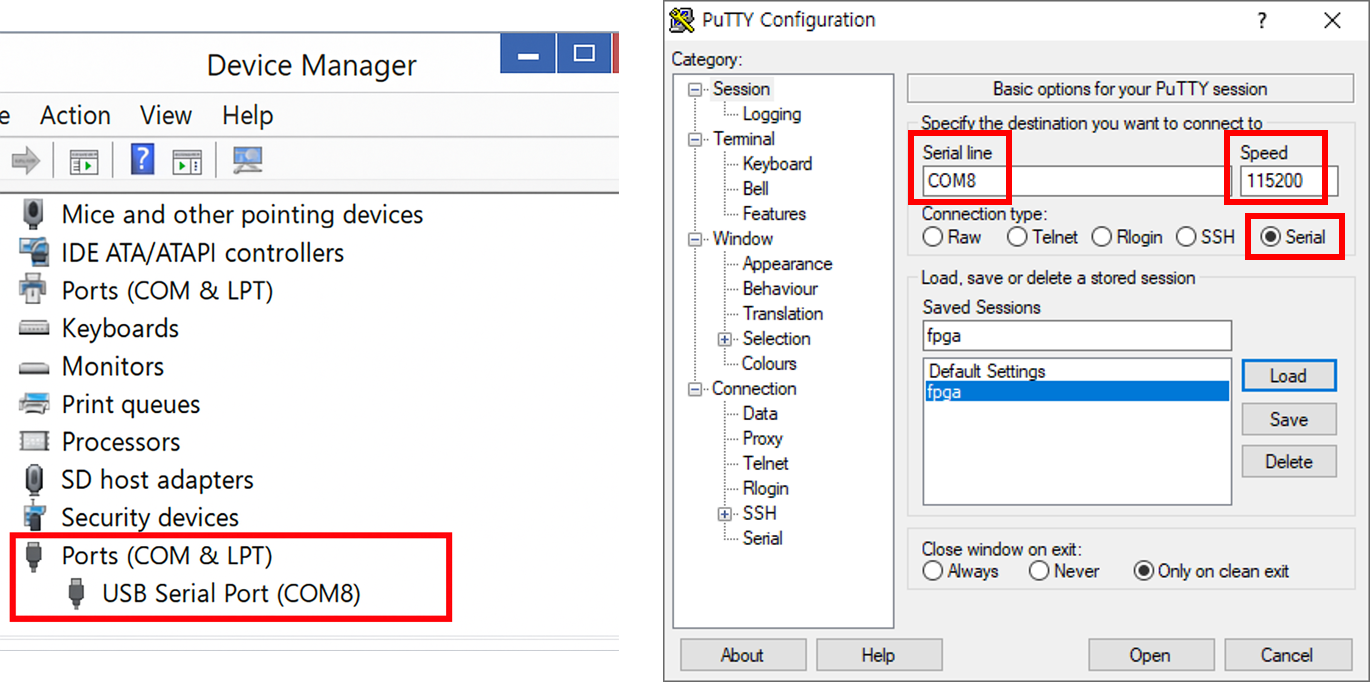Image resolution: width=1370 pixels, height=682 pixels.
Task: Click the Help button at PuTTY bottom
Action: 878,655
